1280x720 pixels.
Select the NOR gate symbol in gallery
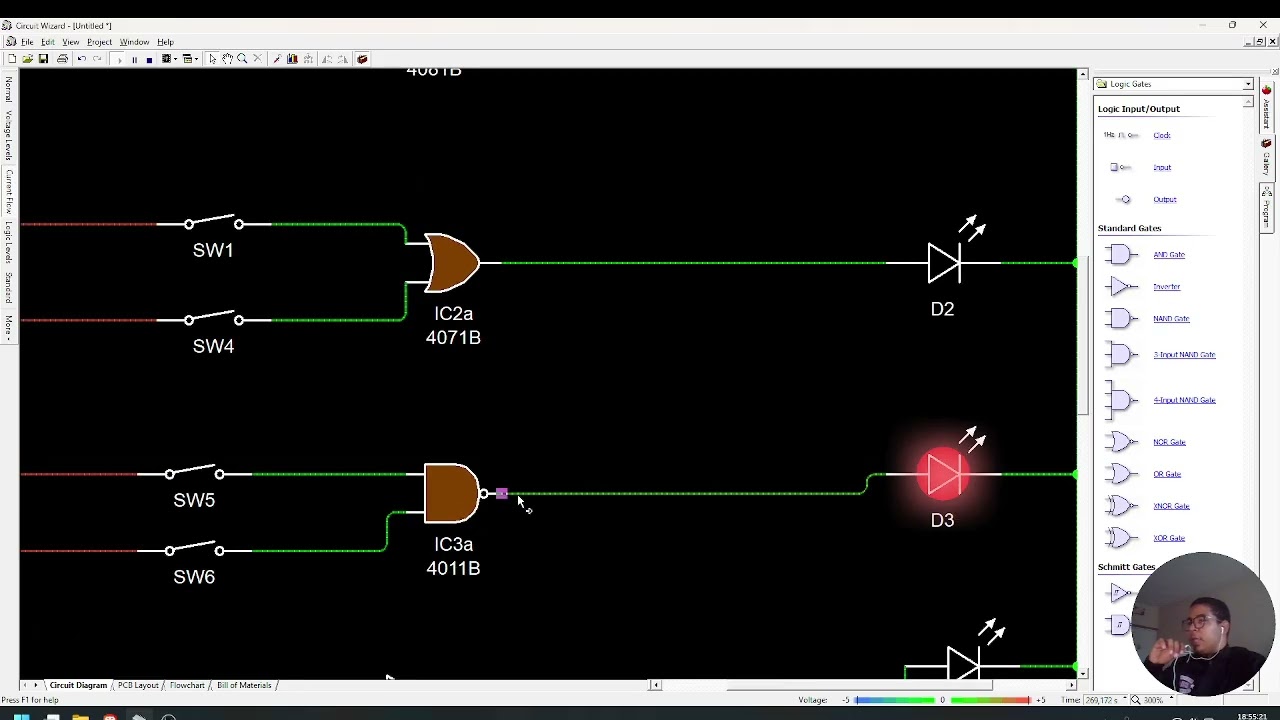click(x=1121, y=442)
